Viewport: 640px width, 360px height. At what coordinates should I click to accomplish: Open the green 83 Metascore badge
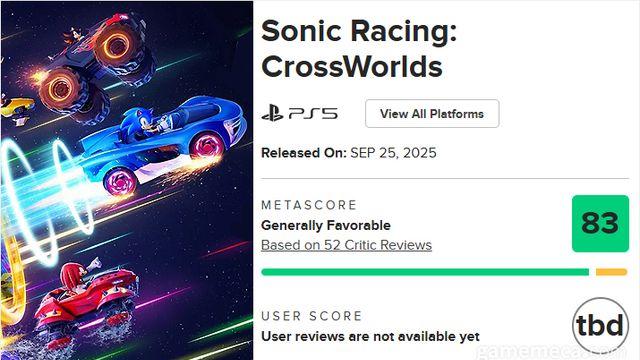[x=600, y=223]
